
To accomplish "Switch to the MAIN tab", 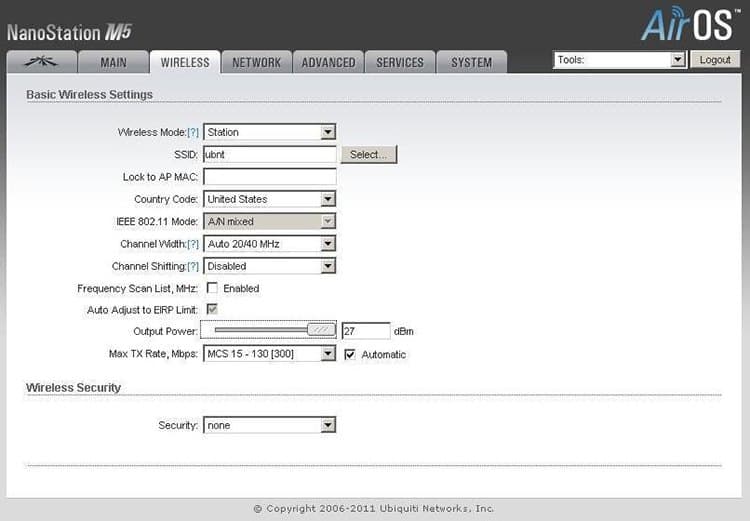I will [113, 62].
